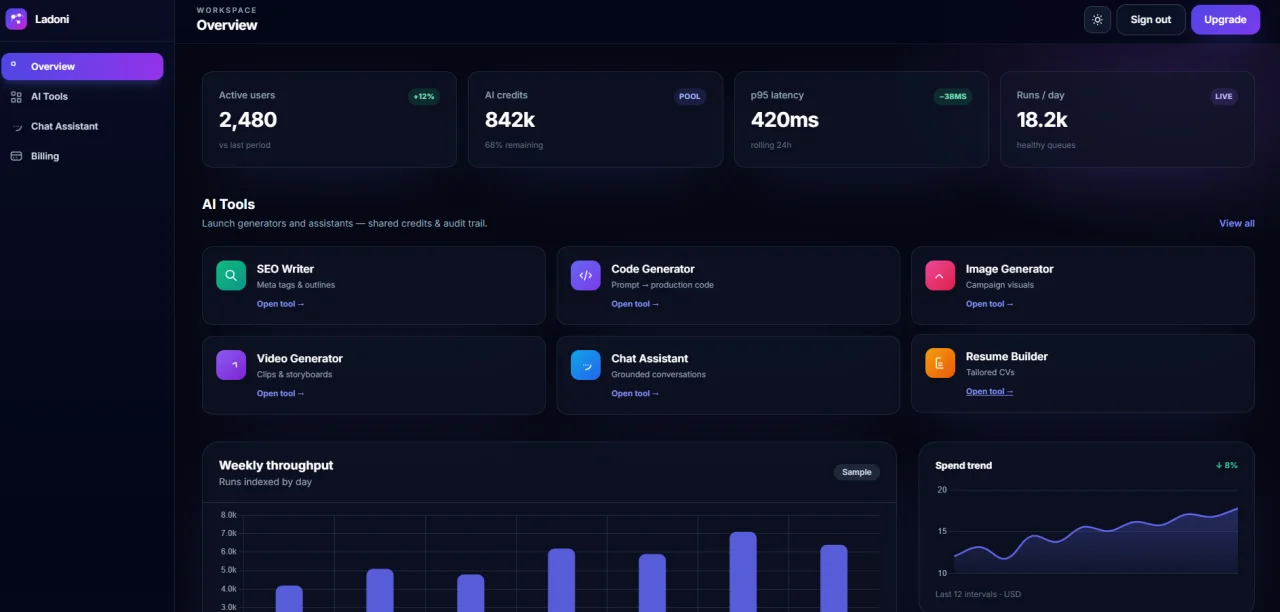Open the Code Generator code-brackets icon
Screen dimensions: 1280x612
coord(586,275)
